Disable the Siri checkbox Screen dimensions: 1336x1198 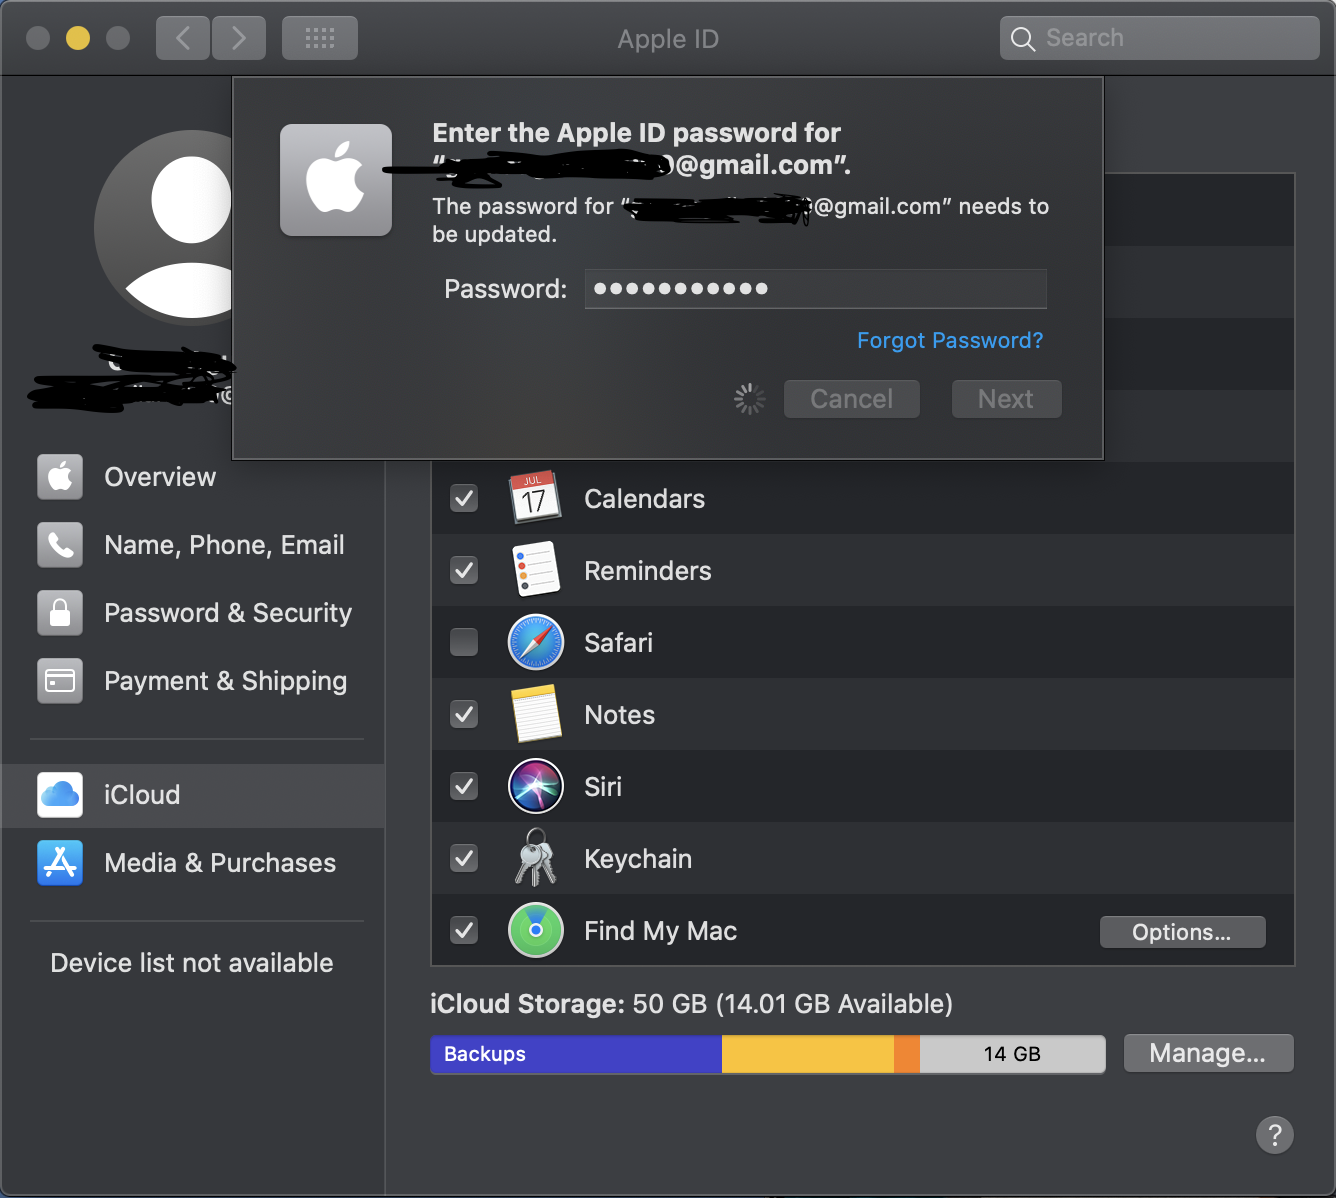(464, 786)
